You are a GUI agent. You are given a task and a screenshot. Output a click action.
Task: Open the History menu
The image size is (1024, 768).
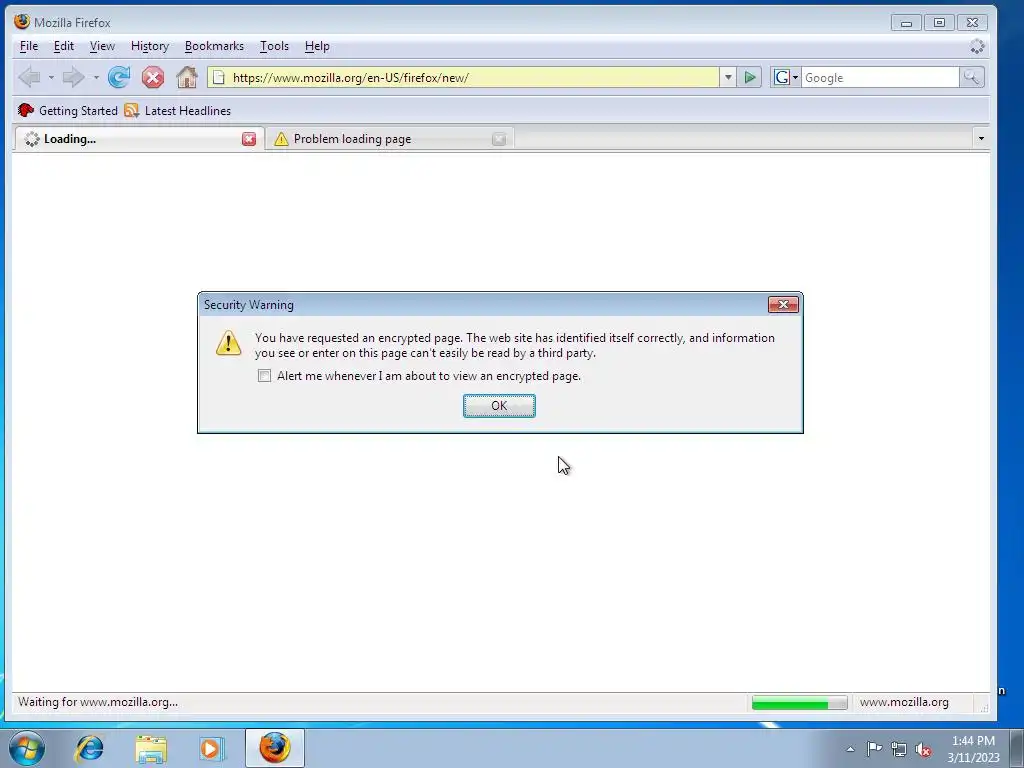[150, 46]
